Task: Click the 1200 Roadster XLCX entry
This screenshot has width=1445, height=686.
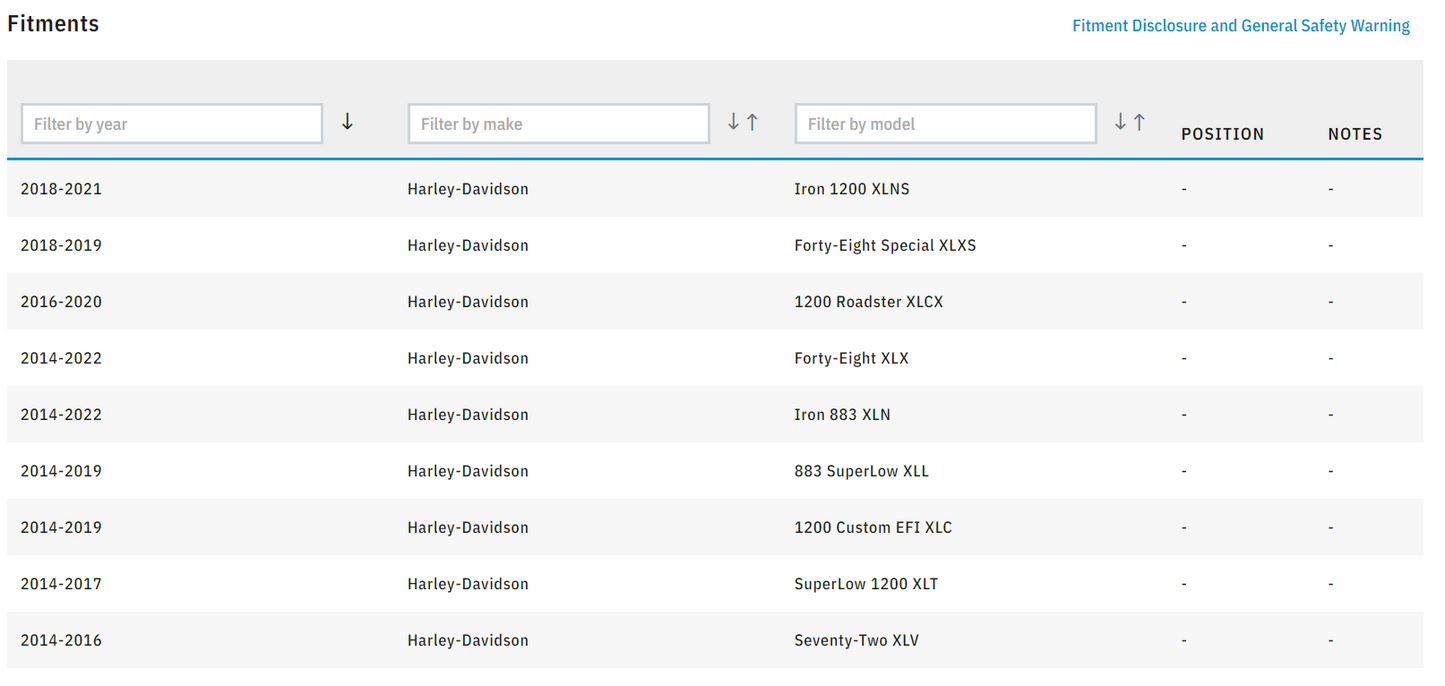Action: coord(868,302)
